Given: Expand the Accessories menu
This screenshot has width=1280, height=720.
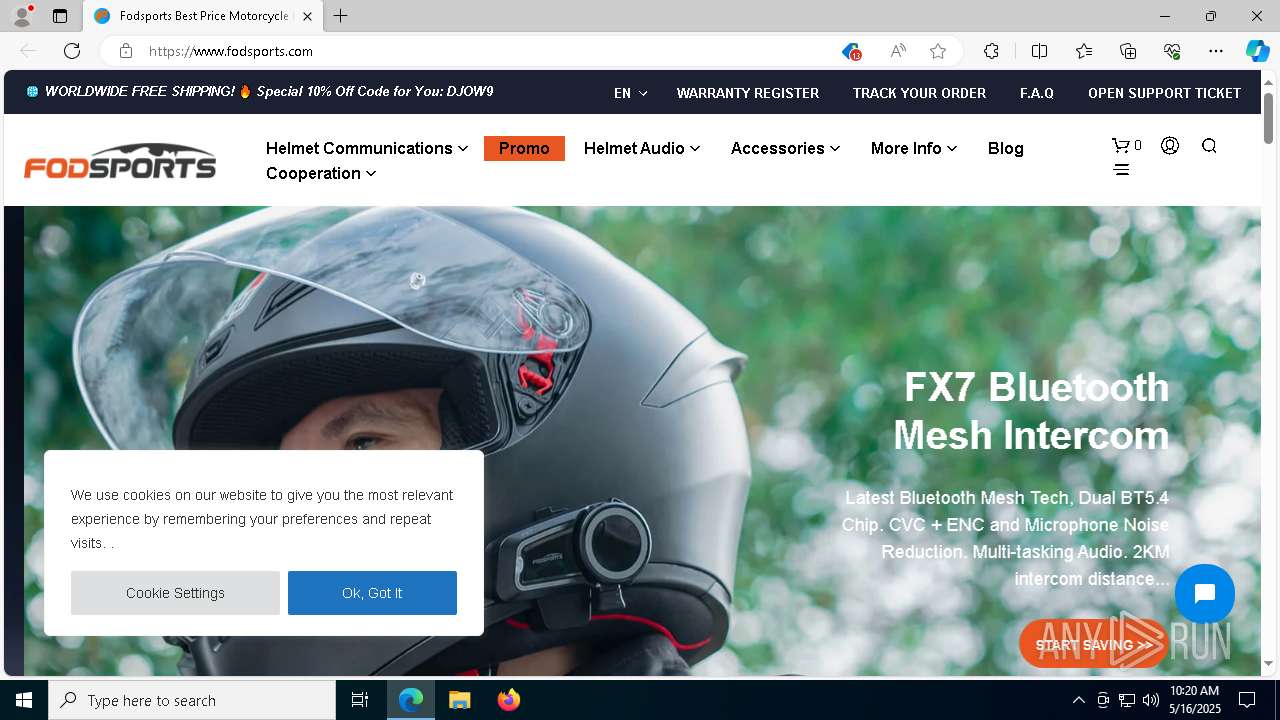Looking at the screenshot, I should pyautogui.click(x=785, y=148).
